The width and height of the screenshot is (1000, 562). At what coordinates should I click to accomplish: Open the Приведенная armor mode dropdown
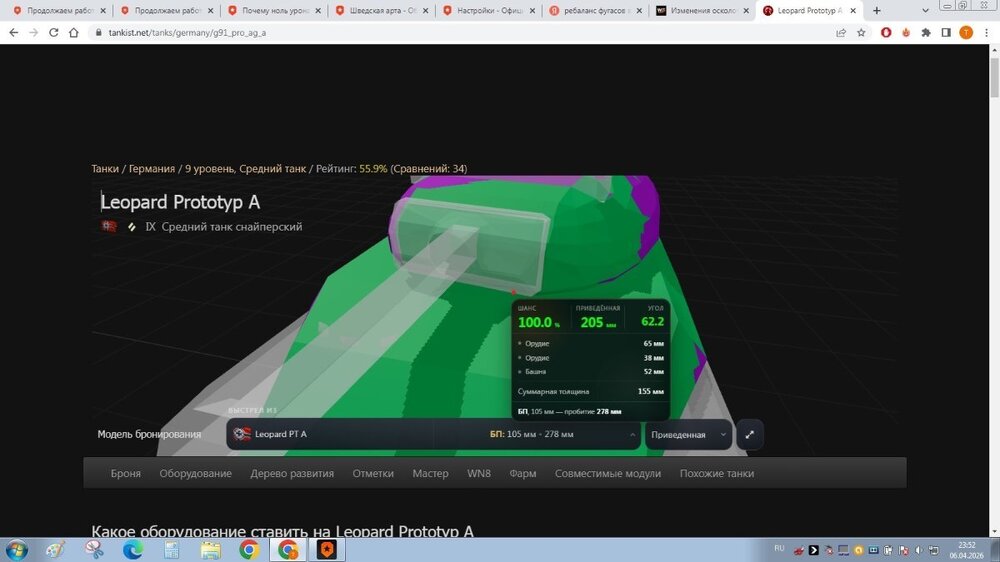[688, 434]
